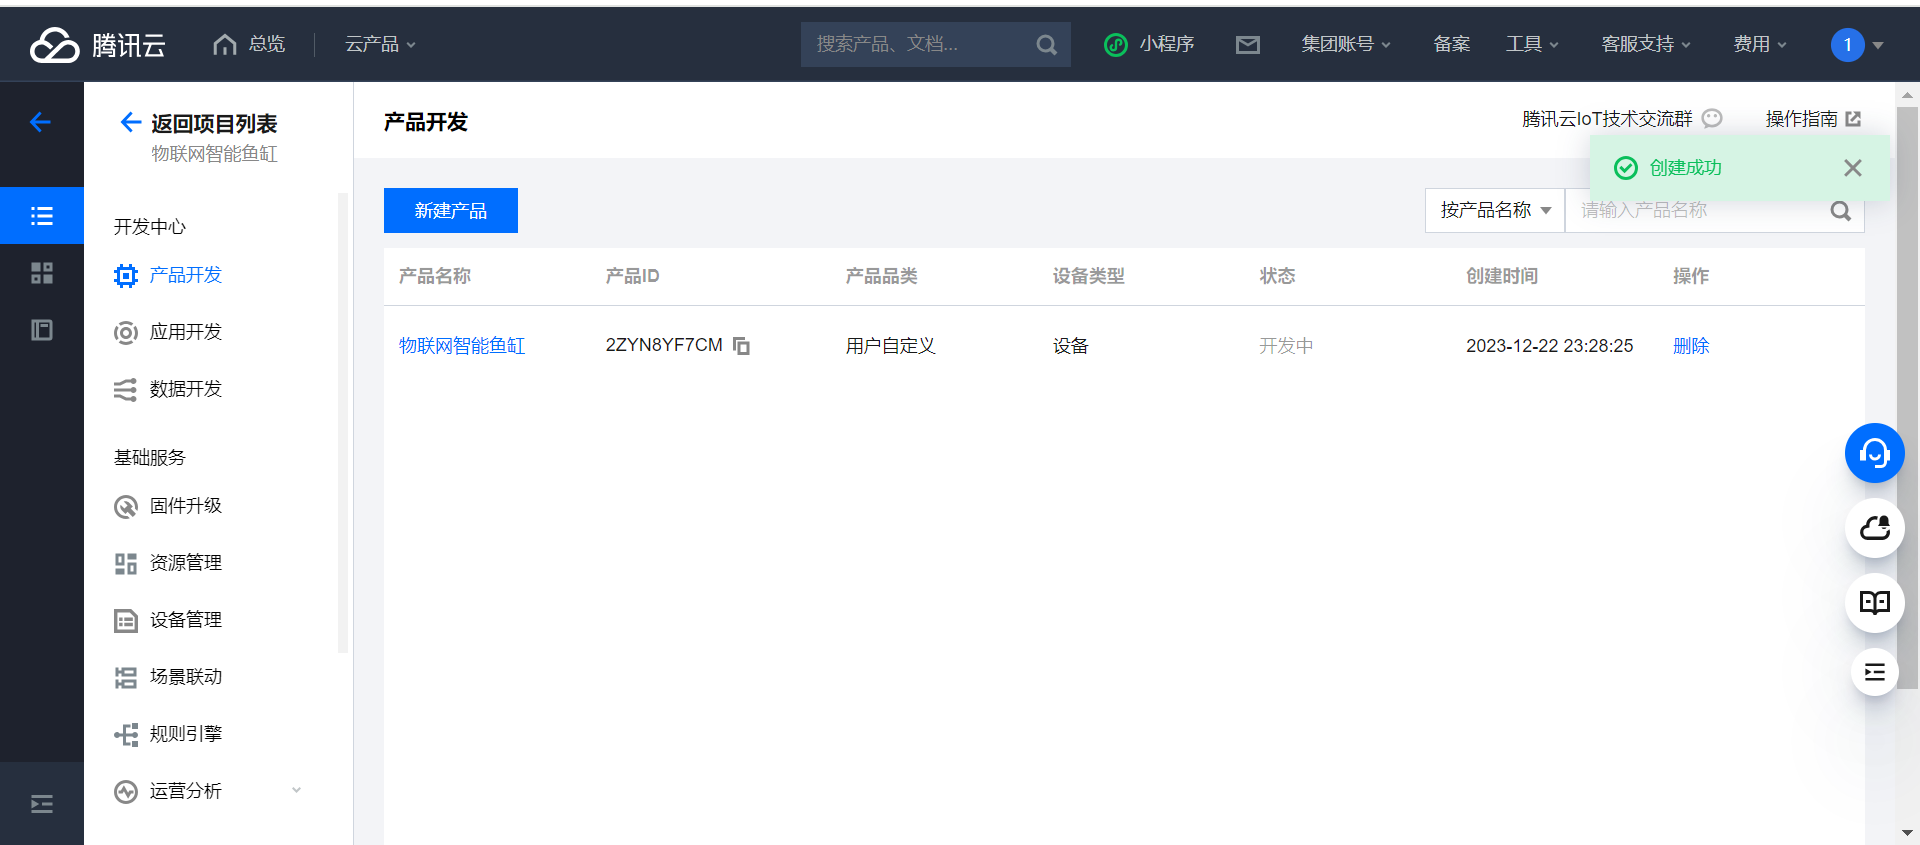Open the message envelope icon
The height and width of the screenshot is (845, 1920).
pos(1247,45)
